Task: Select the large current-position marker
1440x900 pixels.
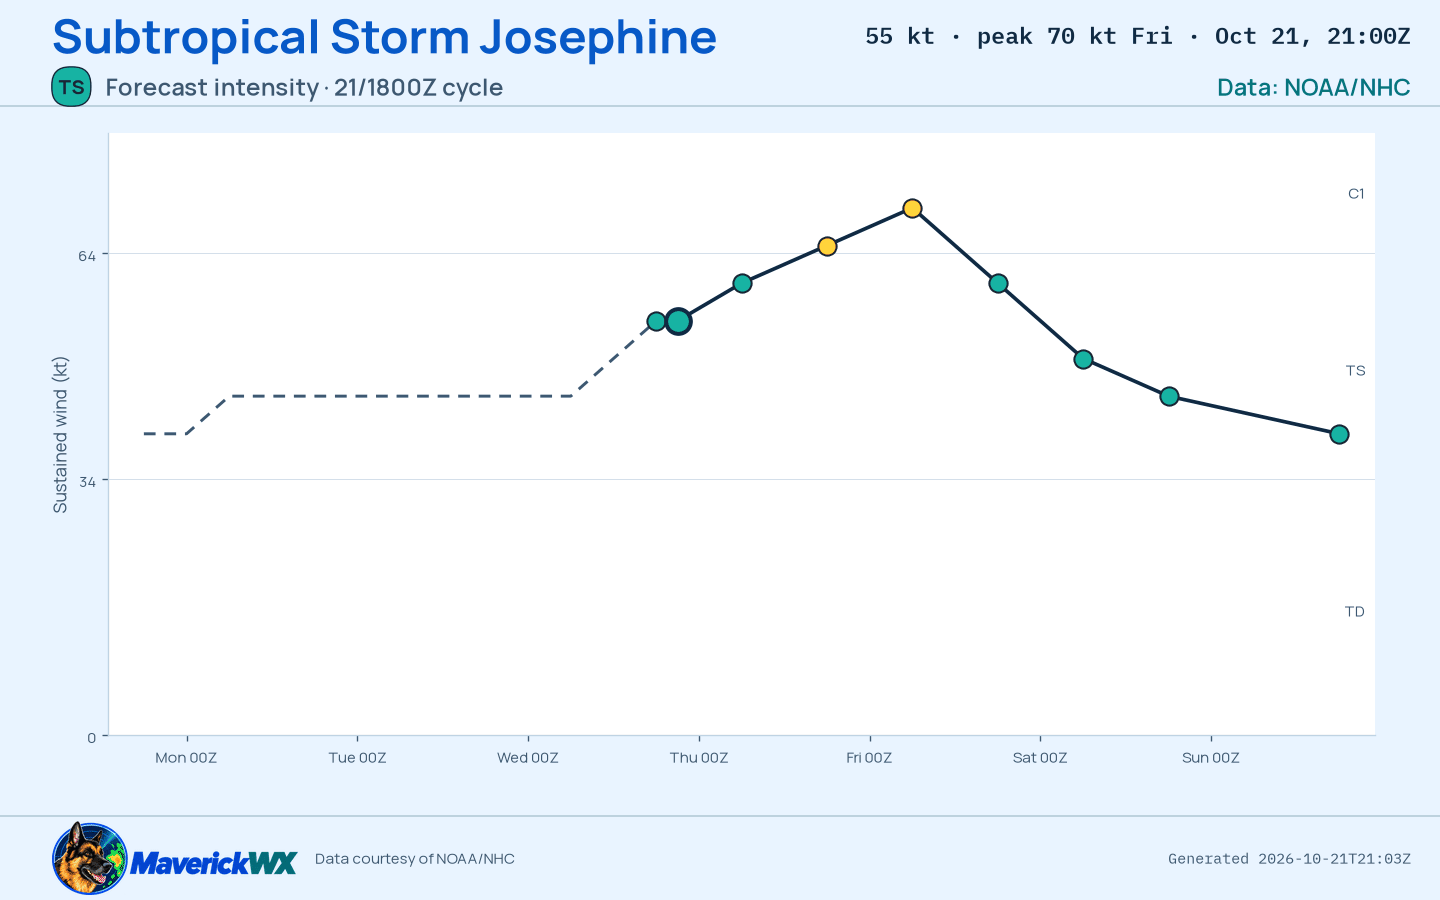Action: [x=678, y=321]
